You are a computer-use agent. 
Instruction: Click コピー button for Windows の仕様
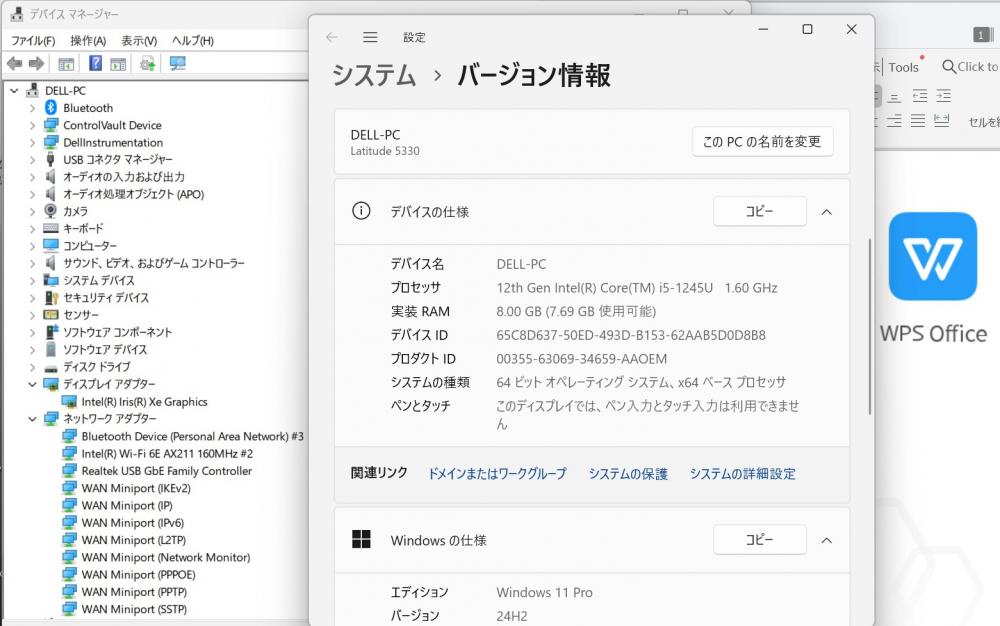click(x=760, y=539)
